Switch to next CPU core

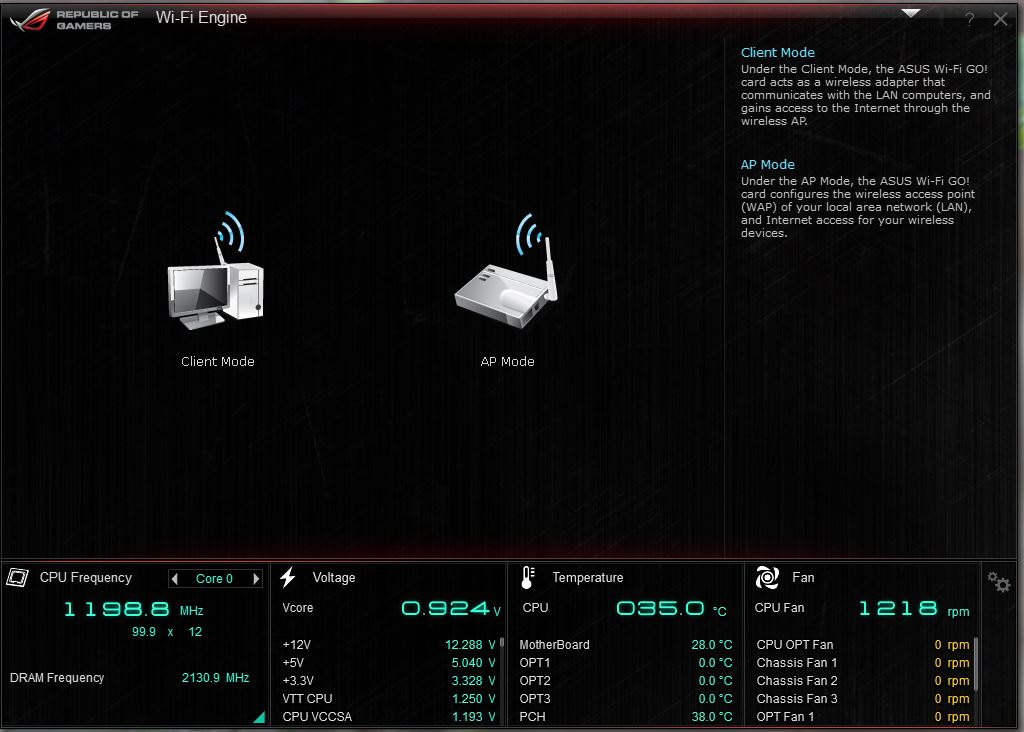[256, 579]
